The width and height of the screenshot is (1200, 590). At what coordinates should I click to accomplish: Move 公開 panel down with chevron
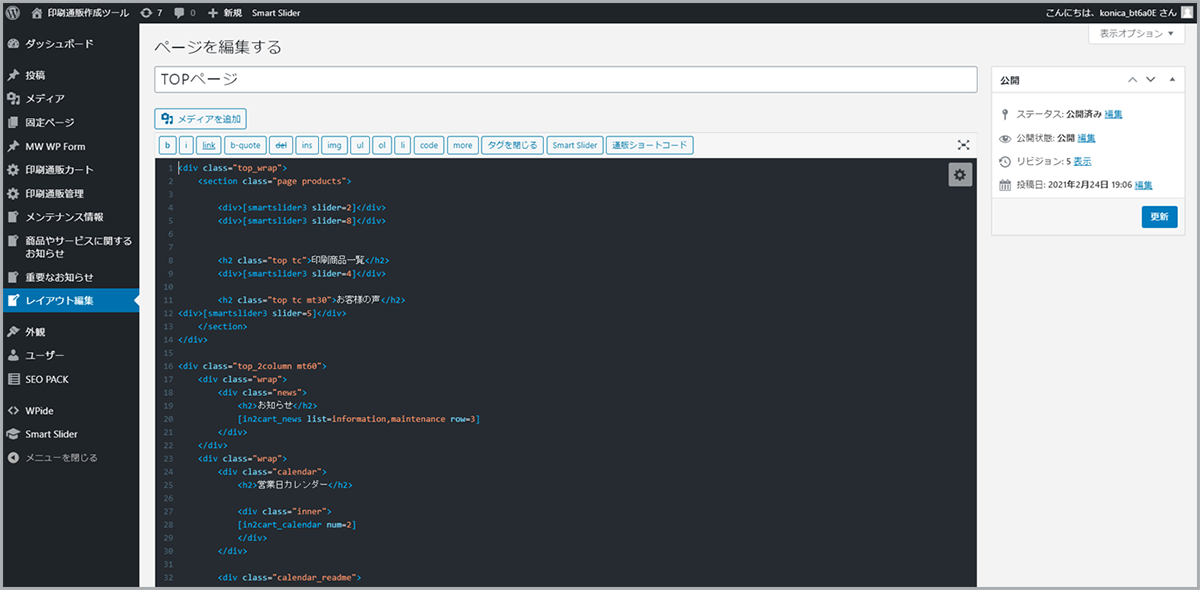pyautogui.click(x=1151, y=79)
